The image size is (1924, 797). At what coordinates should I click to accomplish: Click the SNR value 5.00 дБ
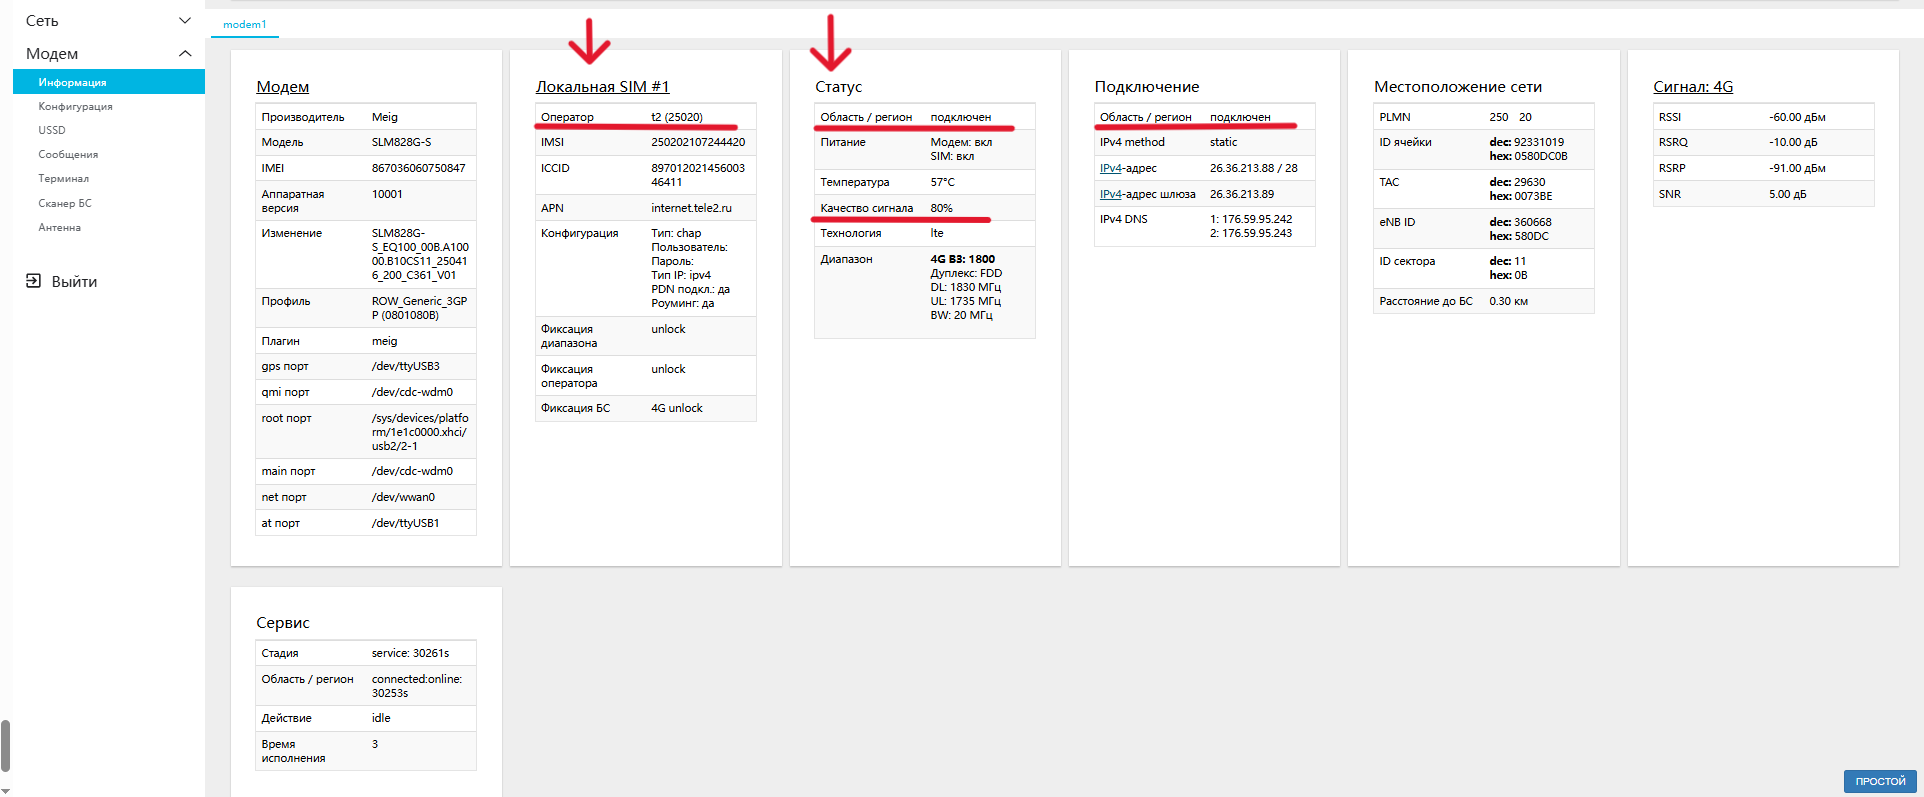coord(1787,194)
